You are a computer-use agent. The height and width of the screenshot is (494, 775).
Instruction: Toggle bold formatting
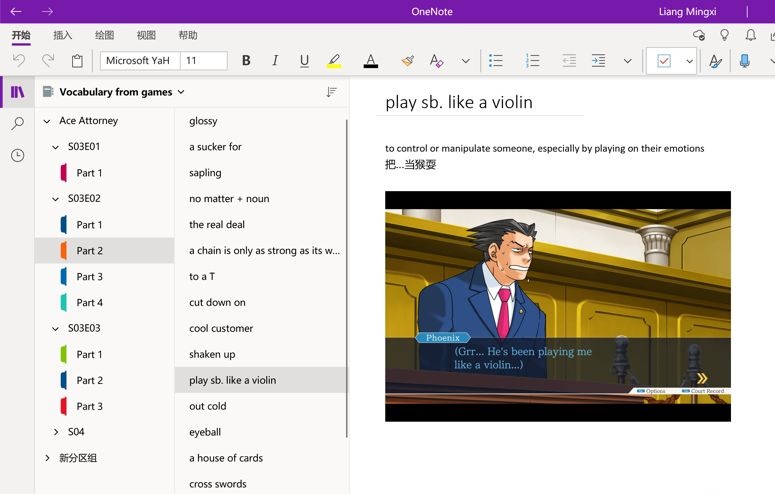pyautogui.click(x=246, y=61)
